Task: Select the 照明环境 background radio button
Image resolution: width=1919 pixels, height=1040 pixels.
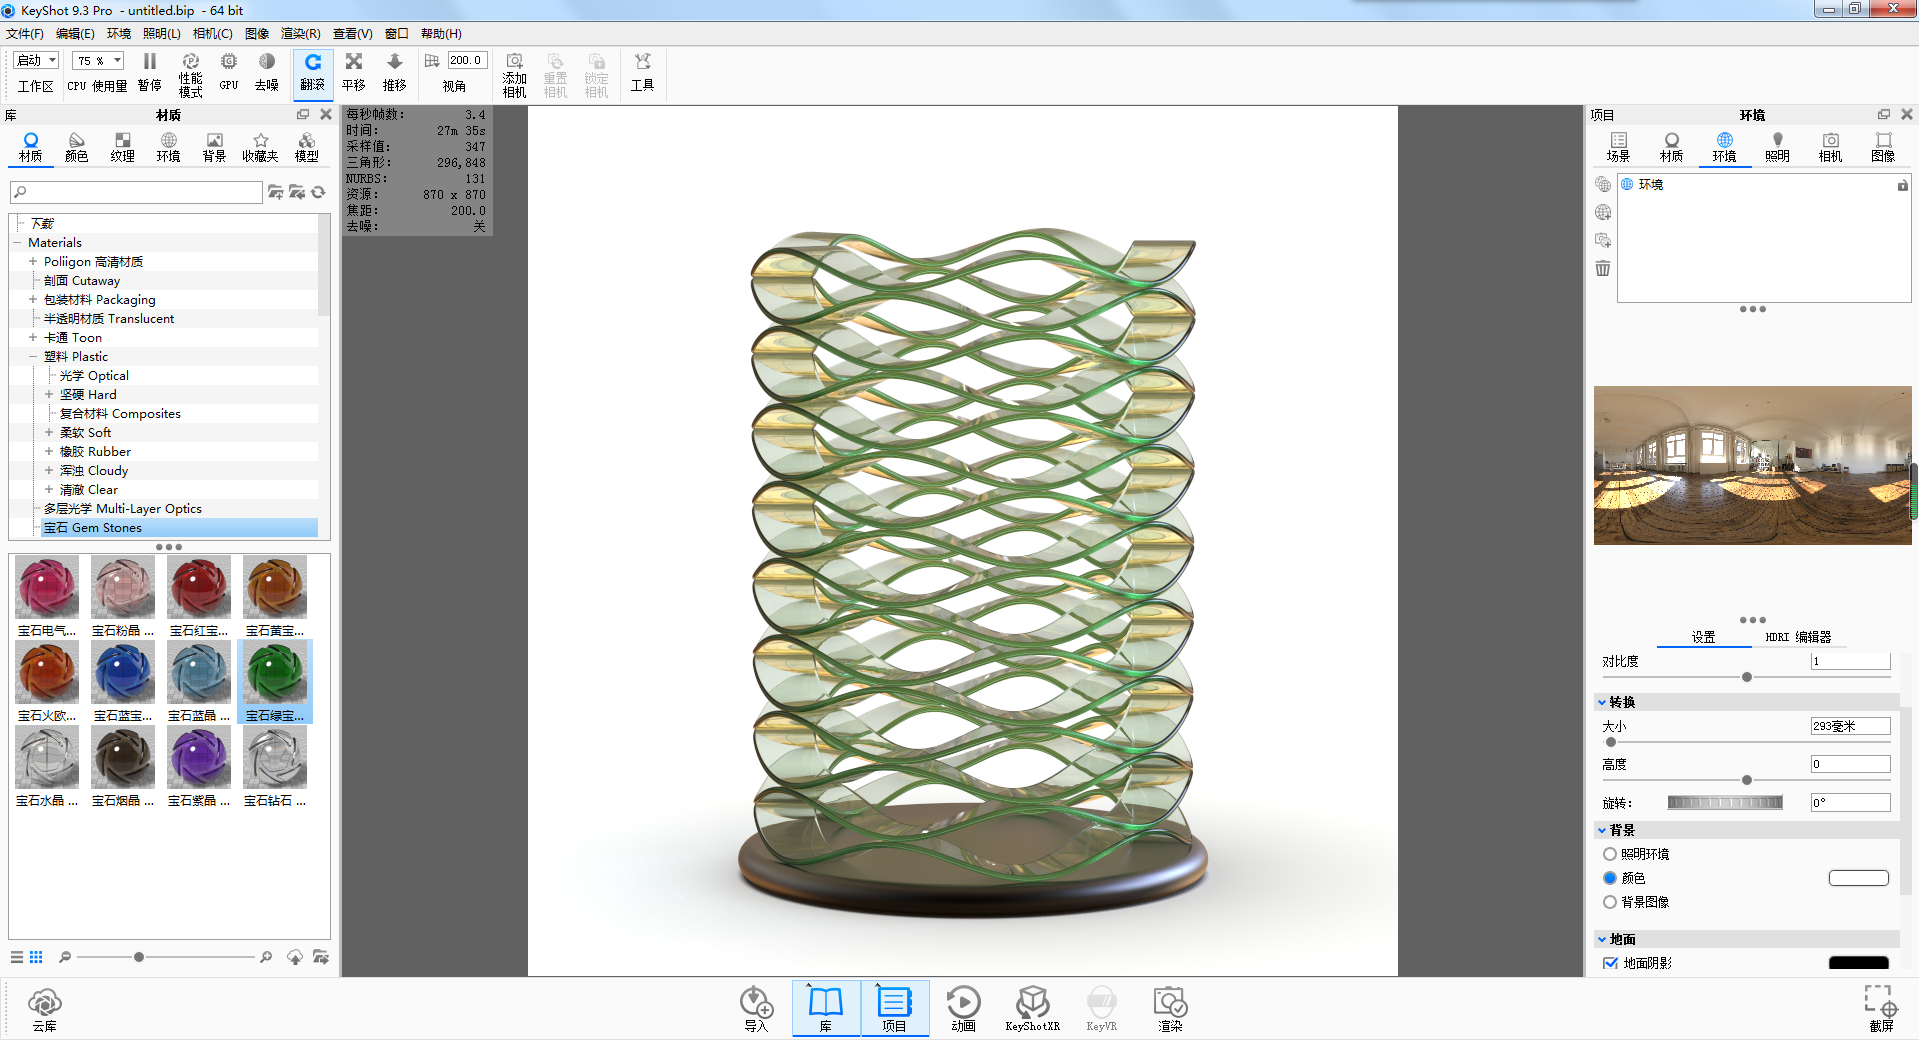Action: tap(1610, 854)
